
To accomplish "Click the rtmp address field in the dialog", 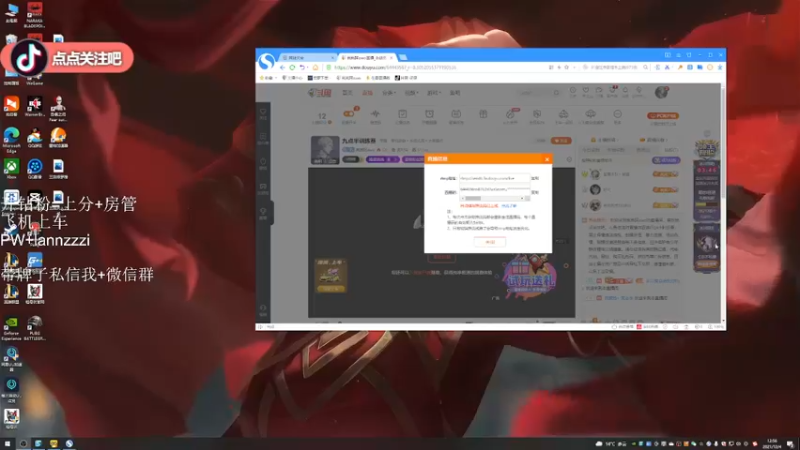I will click(494, 178).
